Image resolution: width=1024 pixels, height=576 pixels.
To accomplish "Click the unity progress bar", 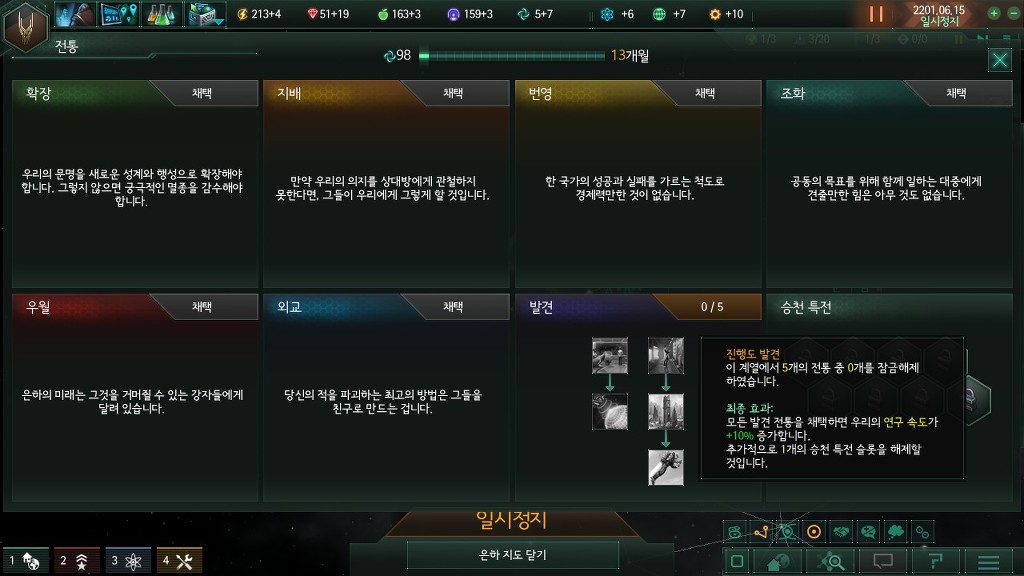I will pyautogui.click(x=511, y=56).
